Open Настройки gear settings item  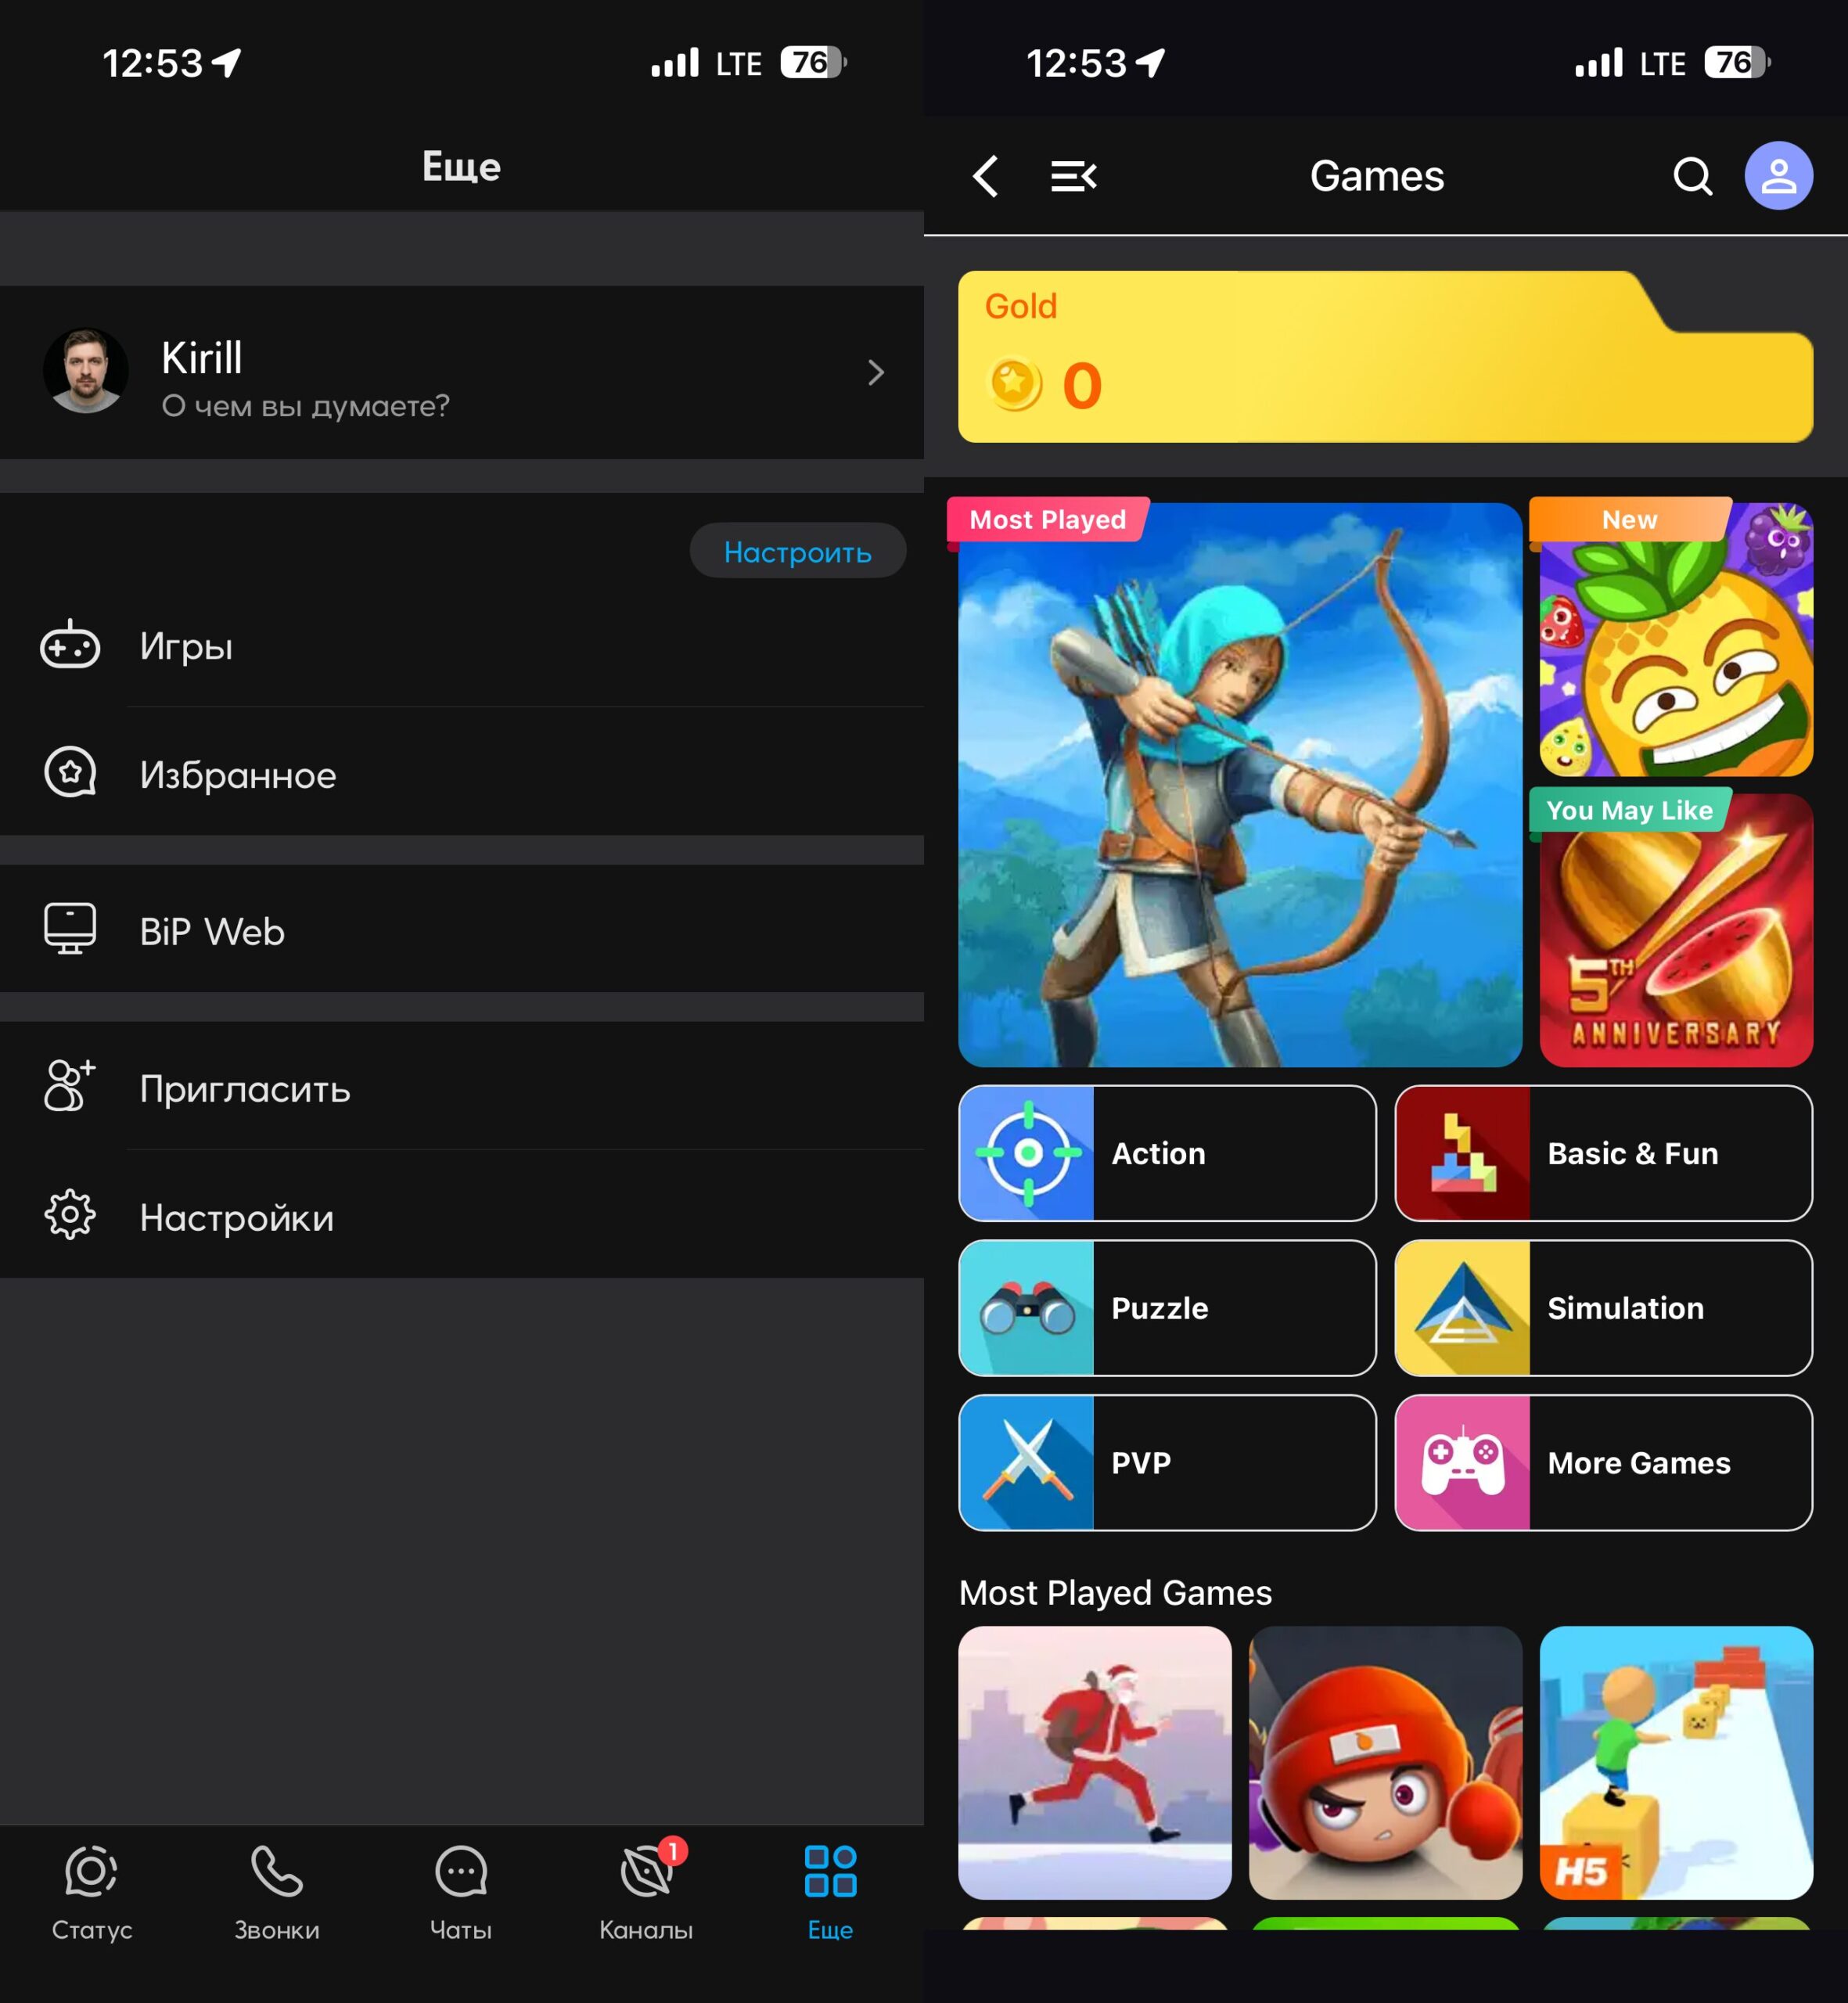tap(236, 1217)
